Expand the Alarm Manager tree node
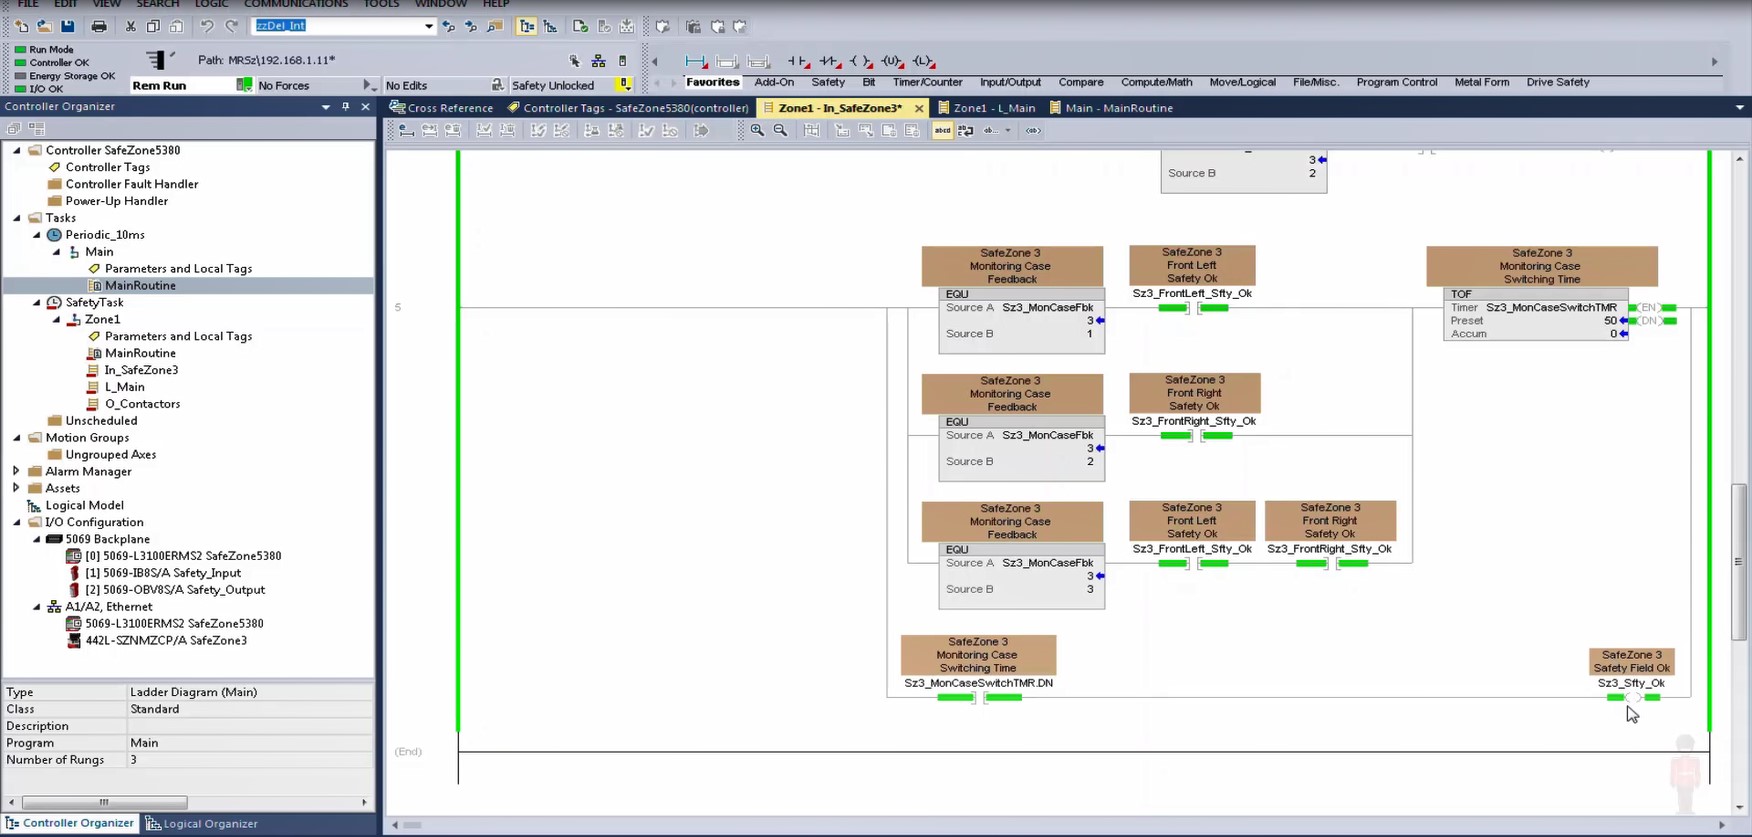This screenshot has width=1752, height=837. tap(16, 471)
